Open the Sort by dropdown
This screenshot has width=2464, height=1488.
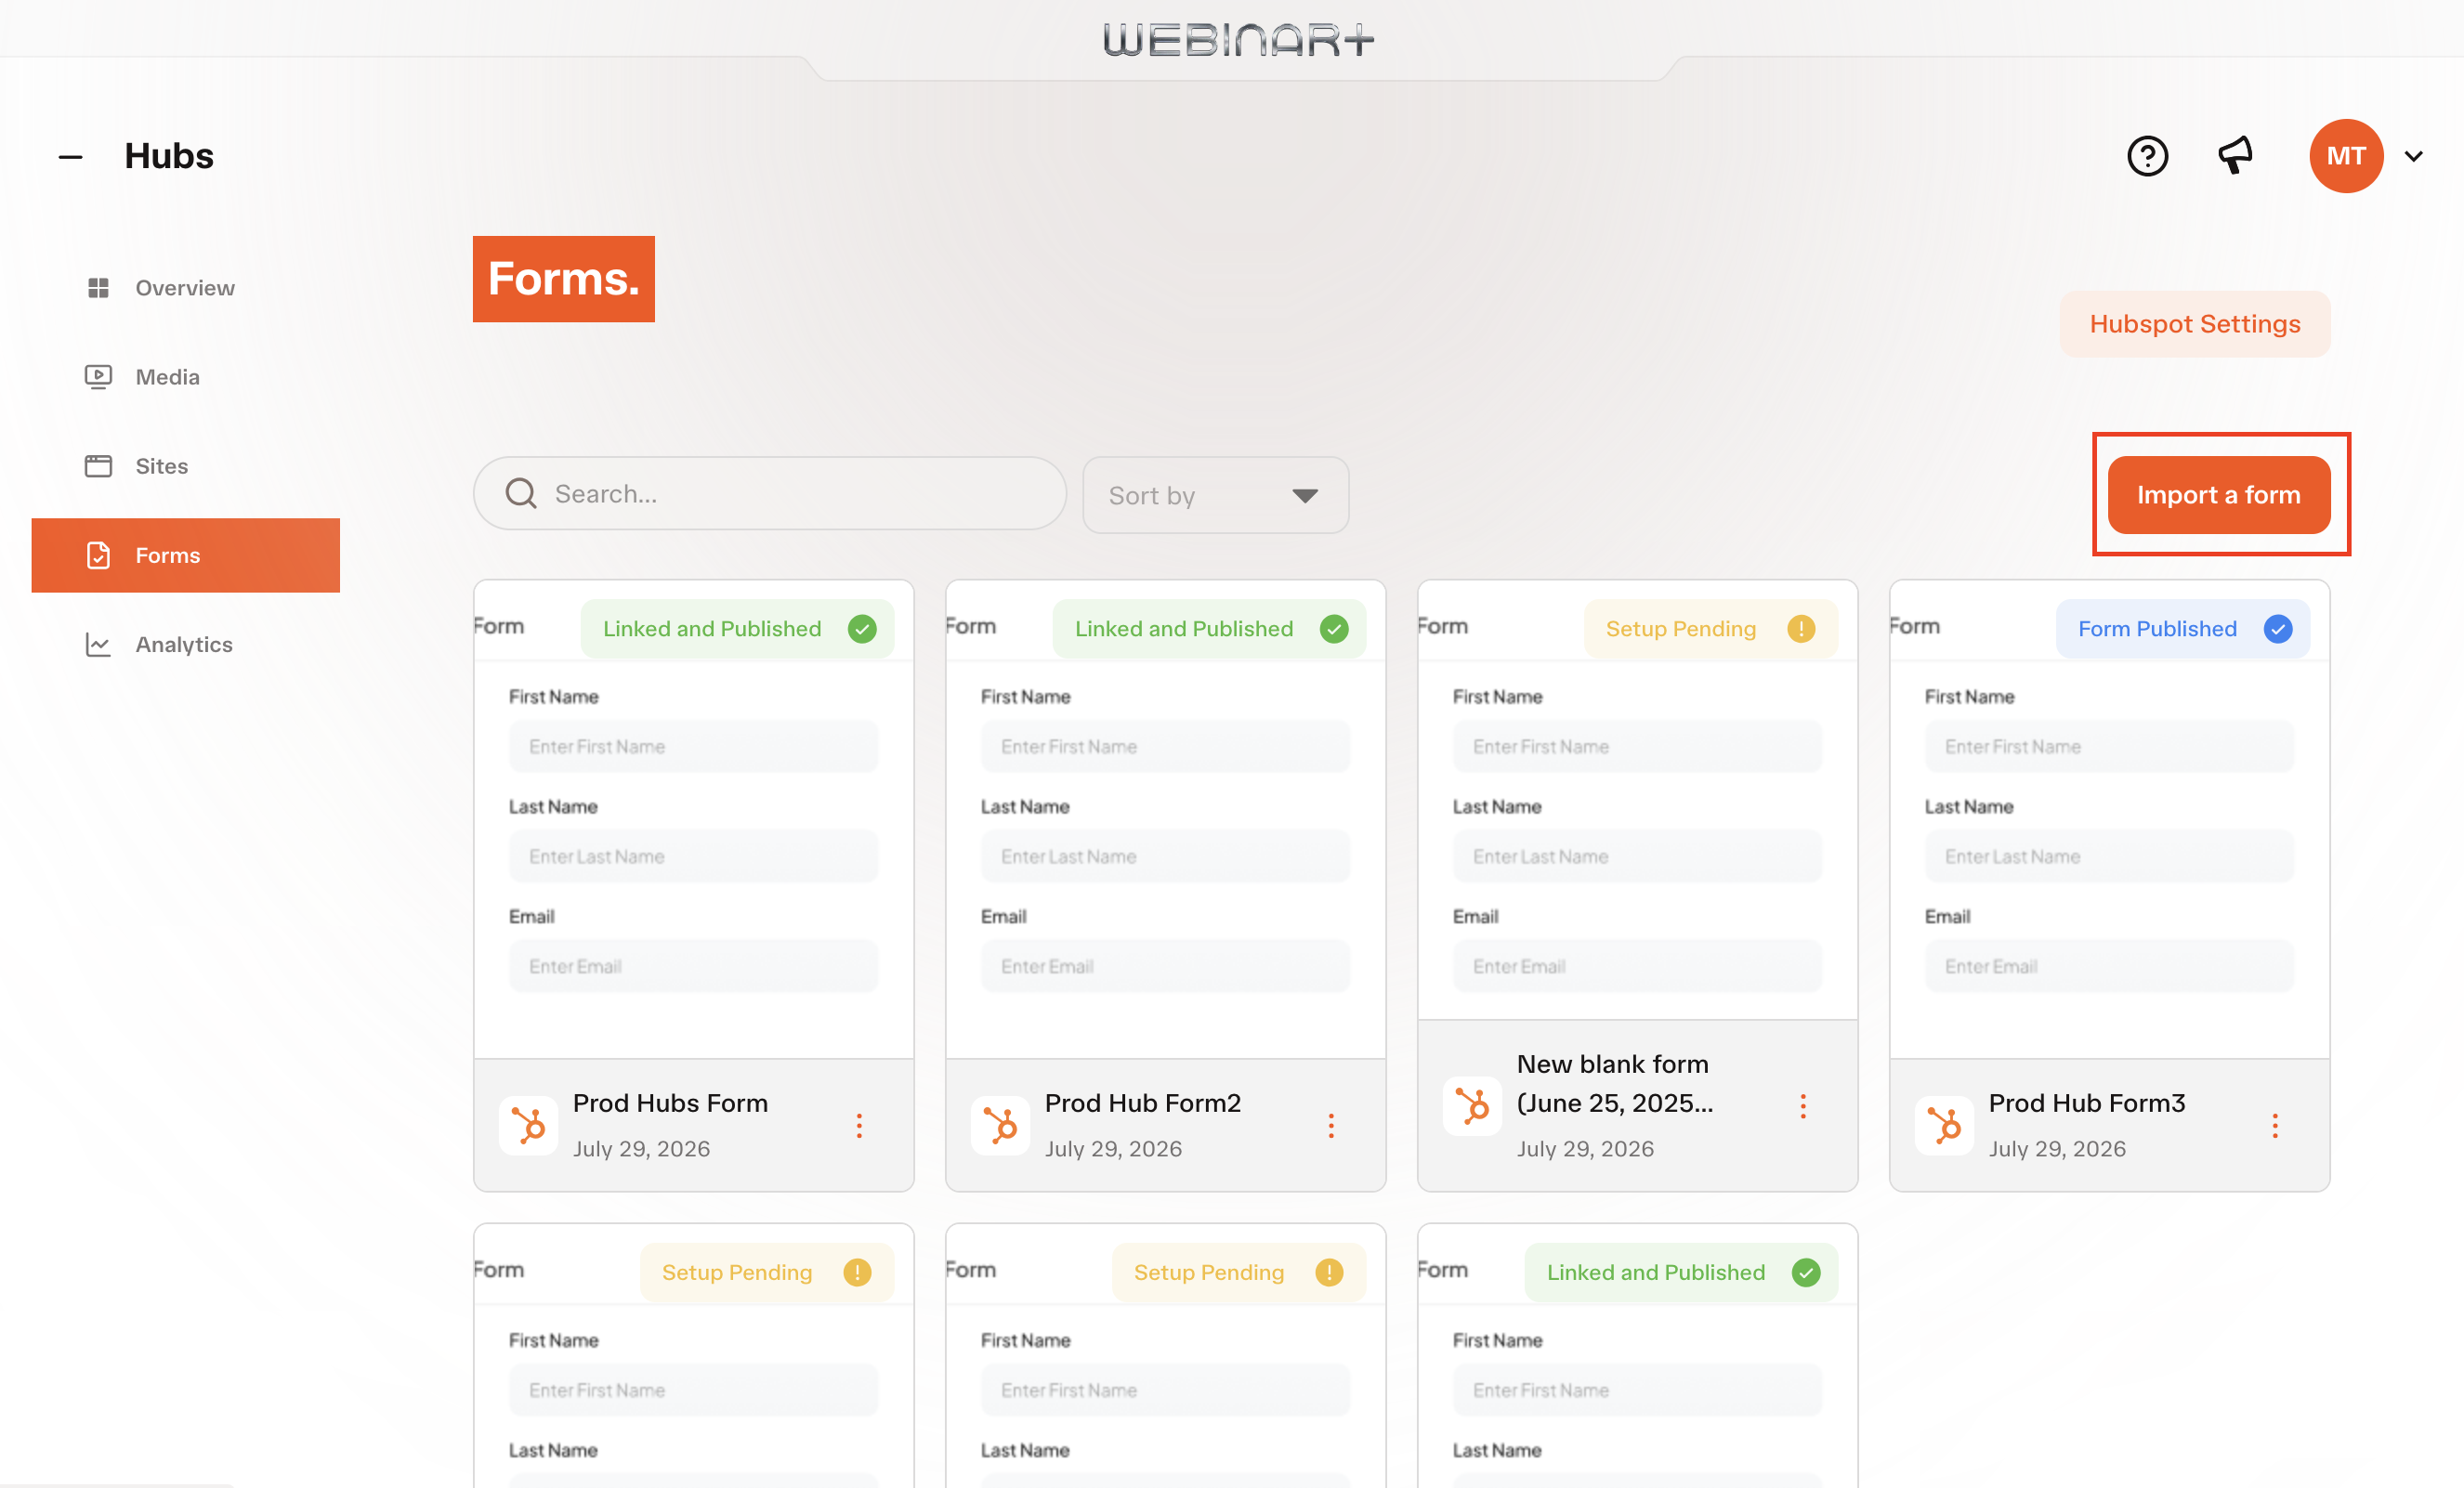pos(1215,495)
